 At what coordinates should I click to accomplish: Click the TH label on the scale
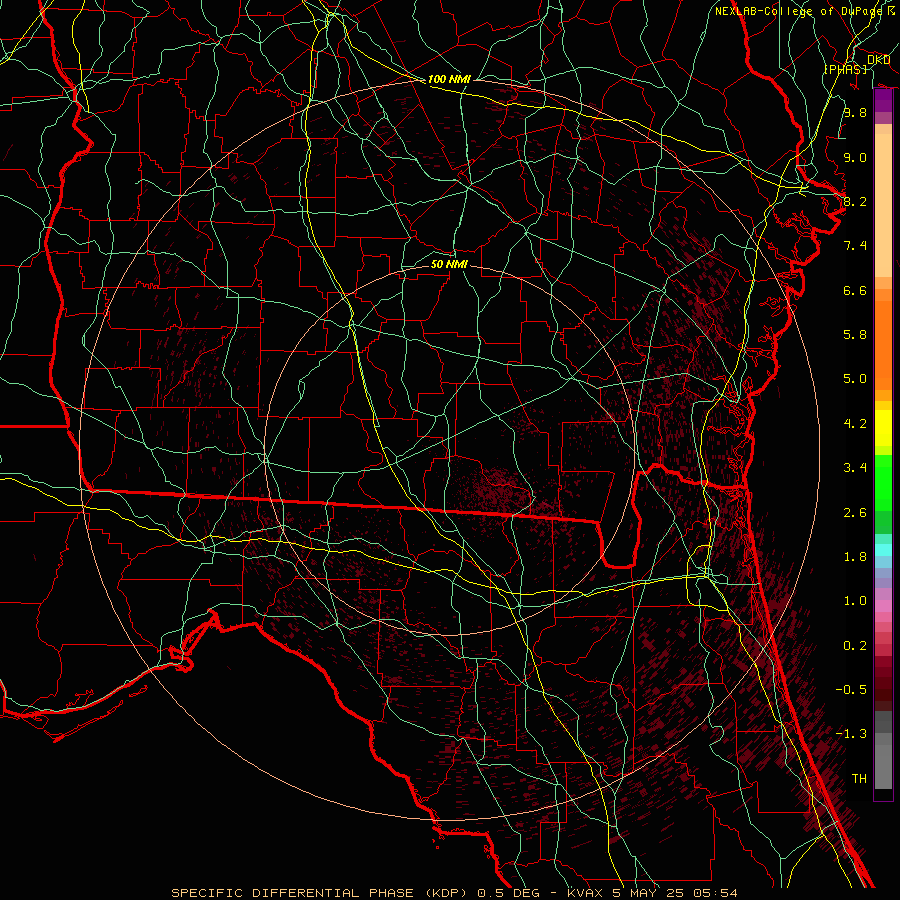(859, 779)
